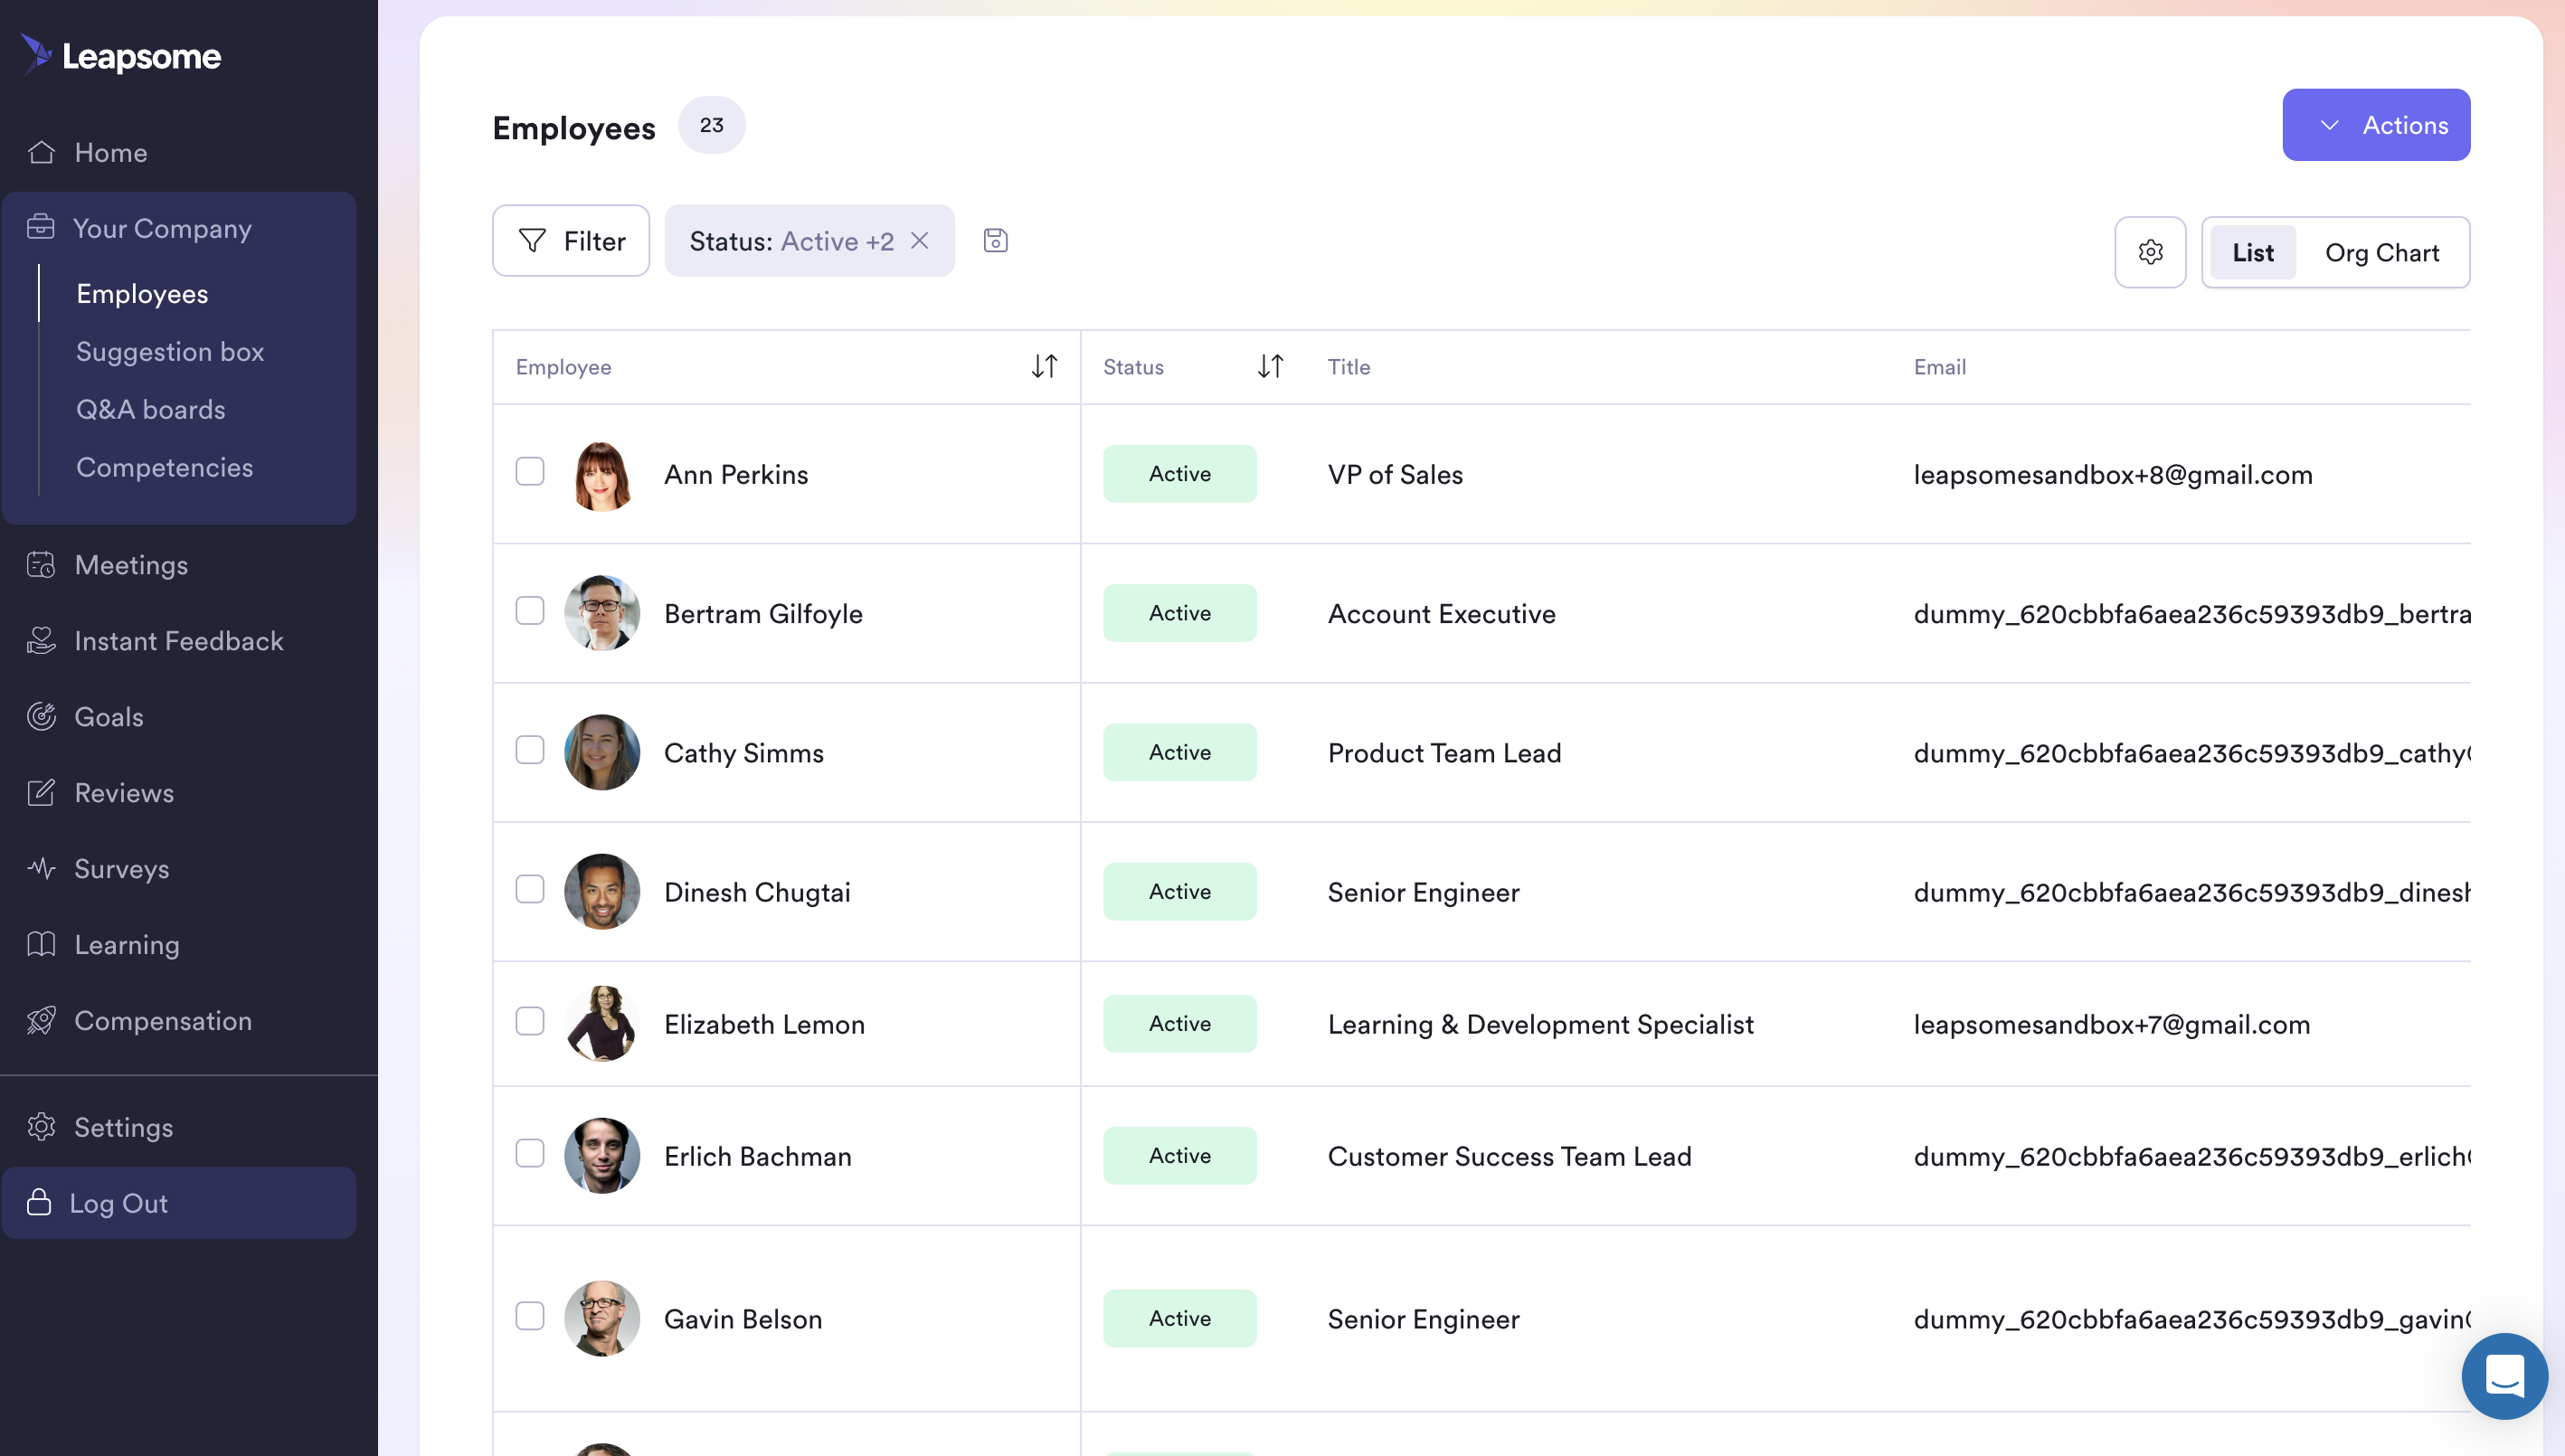Go to Home
The image size is (2565, 1456).
tap(111, 152)
